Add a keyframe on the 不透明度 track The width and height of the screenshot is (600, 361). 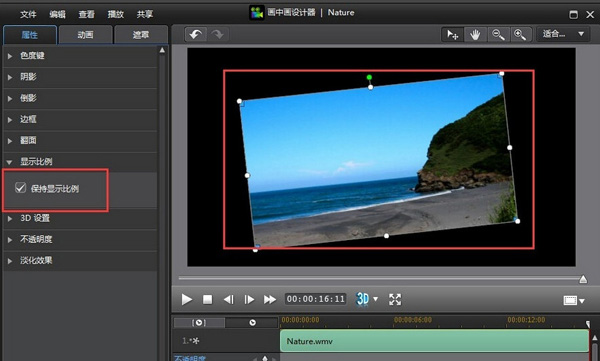tap(264, 358)
